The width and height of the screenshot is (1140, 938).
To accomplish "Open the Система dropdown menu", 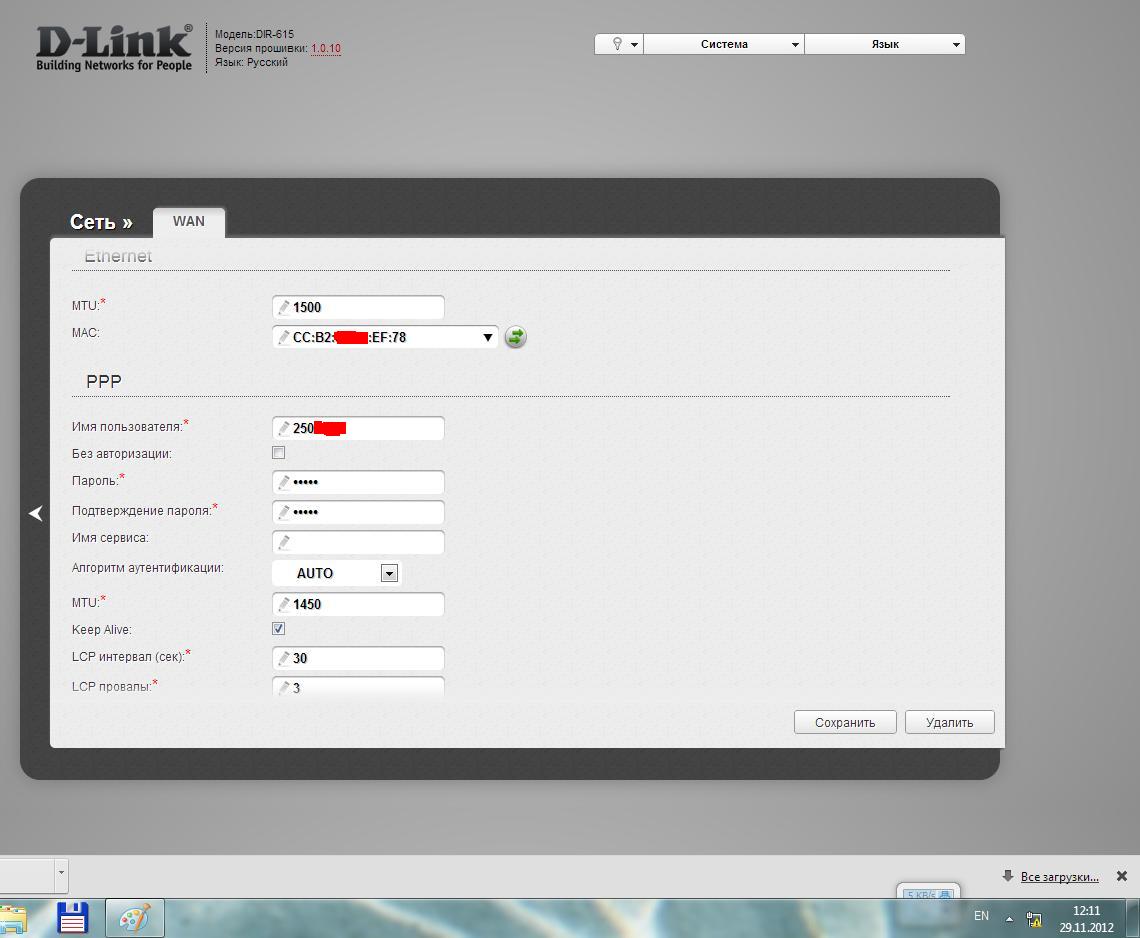I will (x=724, y=44).
